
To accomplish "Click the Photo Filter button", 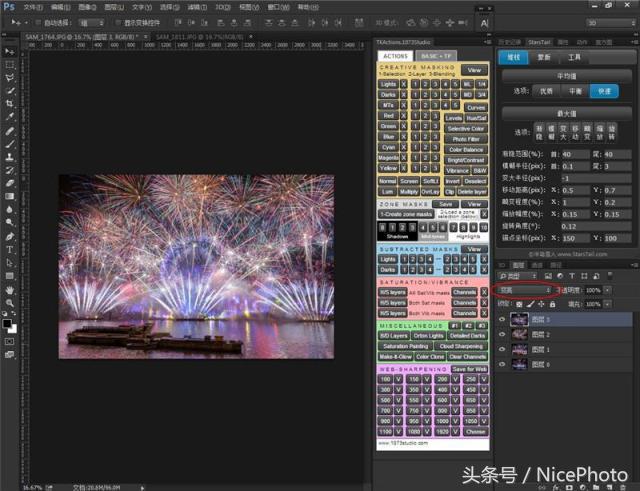I will click(466, 139).
